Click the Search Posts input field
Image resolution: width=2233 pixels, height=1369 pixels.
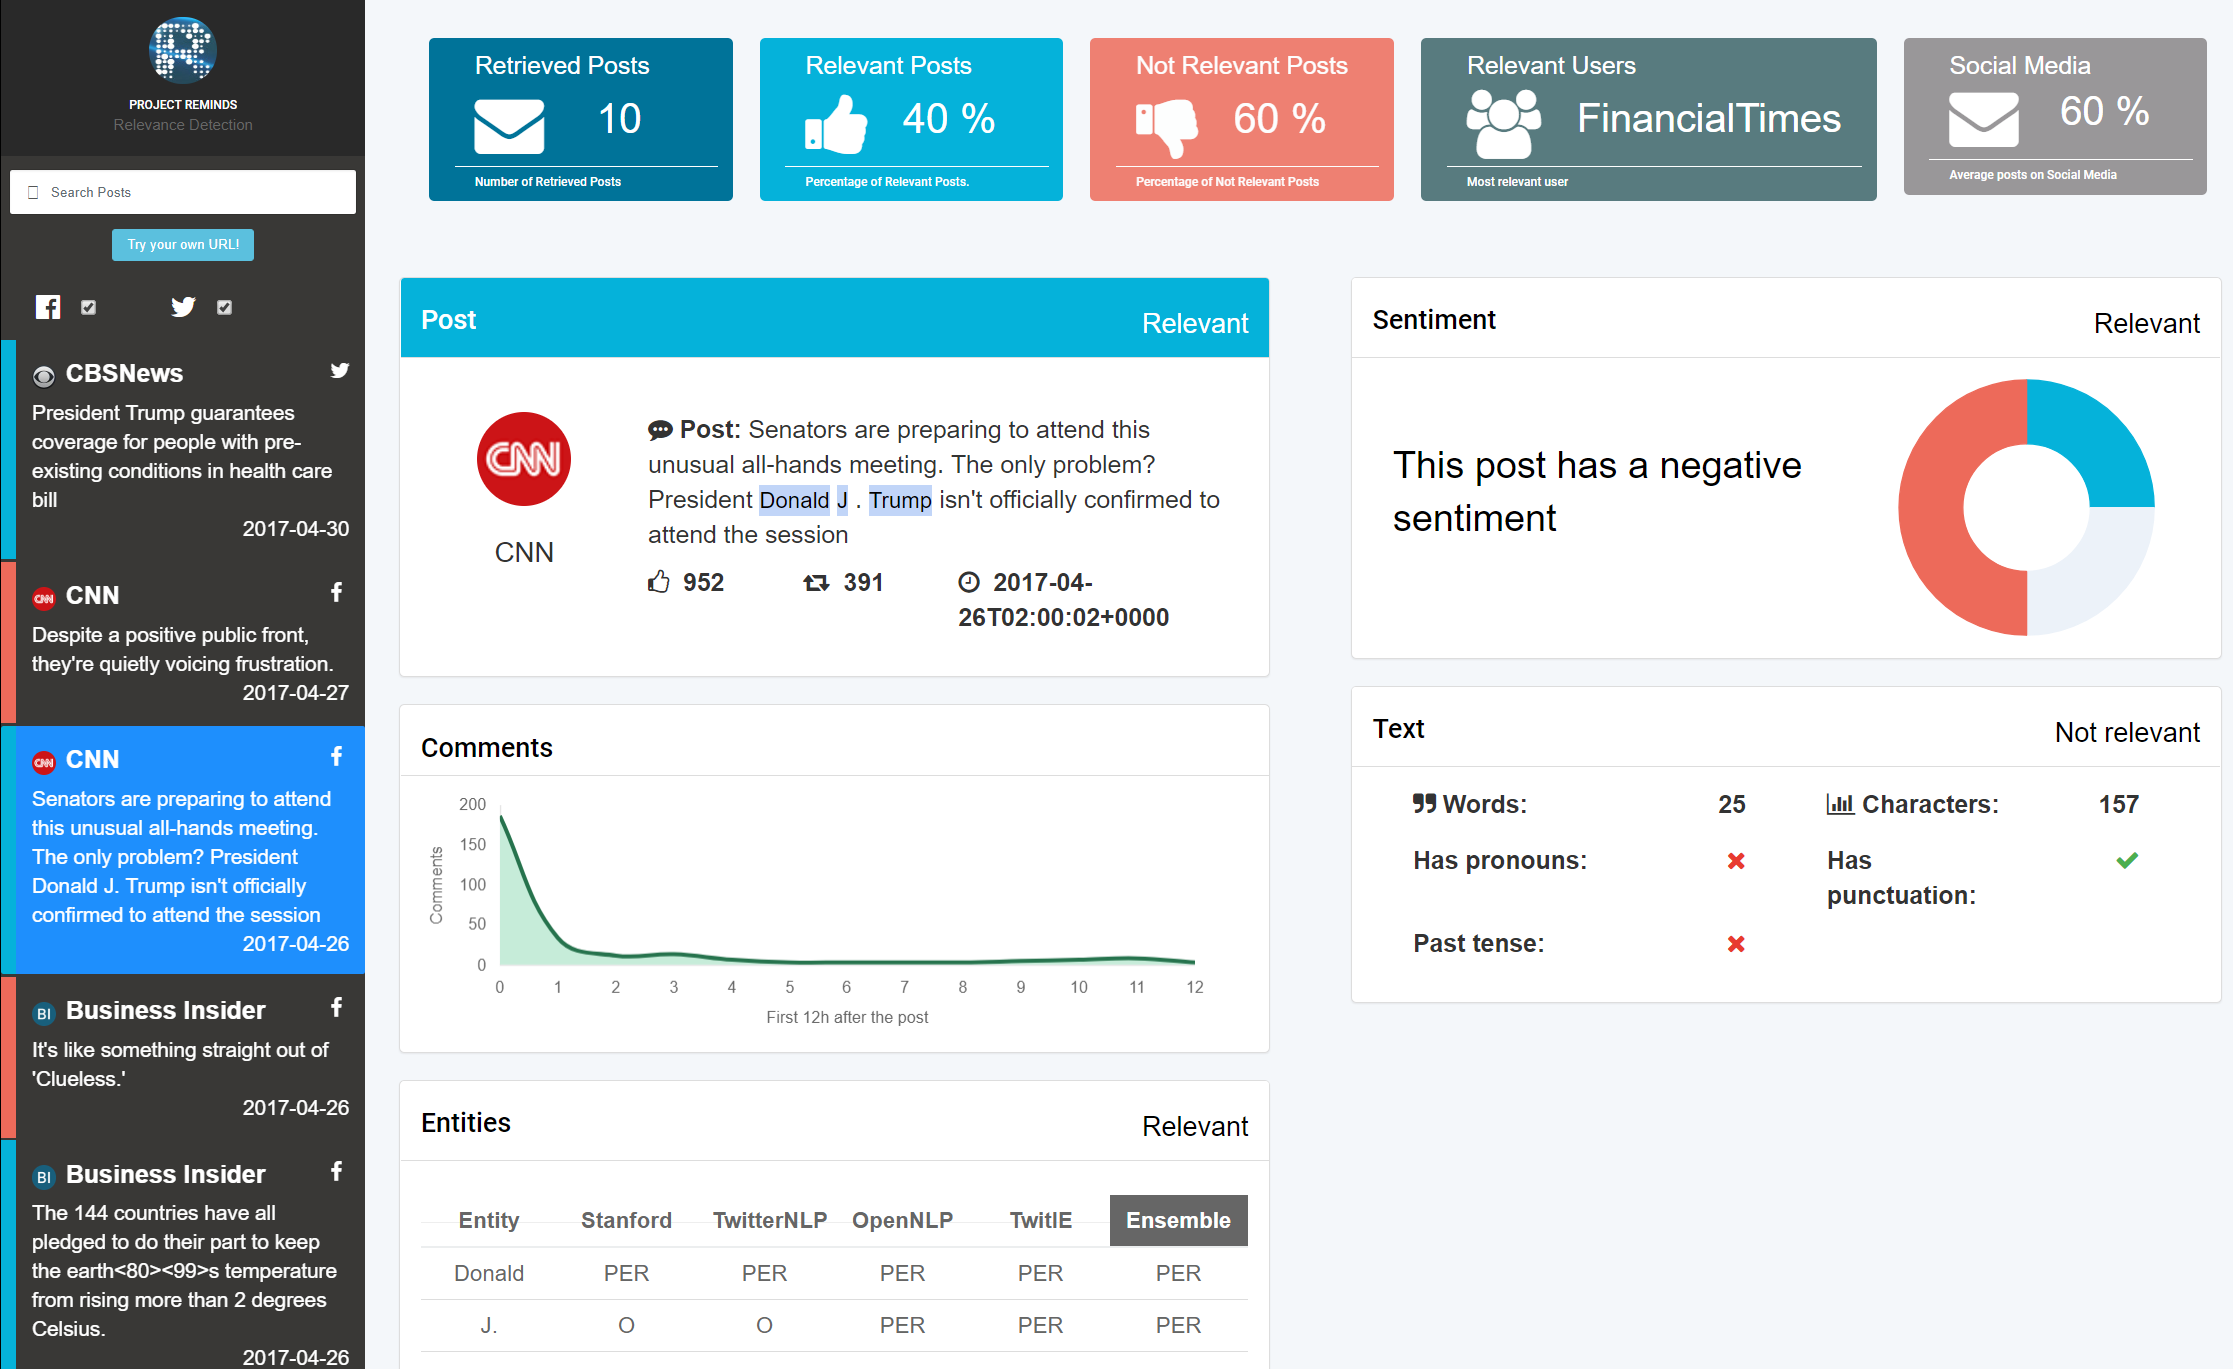[183, 192]
